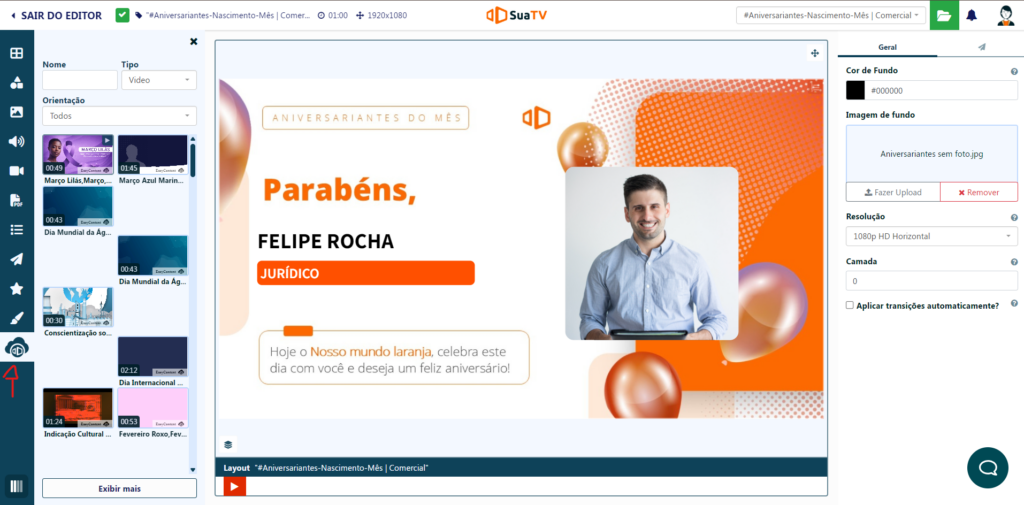Screen dimensions: 1024x505
Task: Open the green folder icon in header
Action: [x=944, y=15]
